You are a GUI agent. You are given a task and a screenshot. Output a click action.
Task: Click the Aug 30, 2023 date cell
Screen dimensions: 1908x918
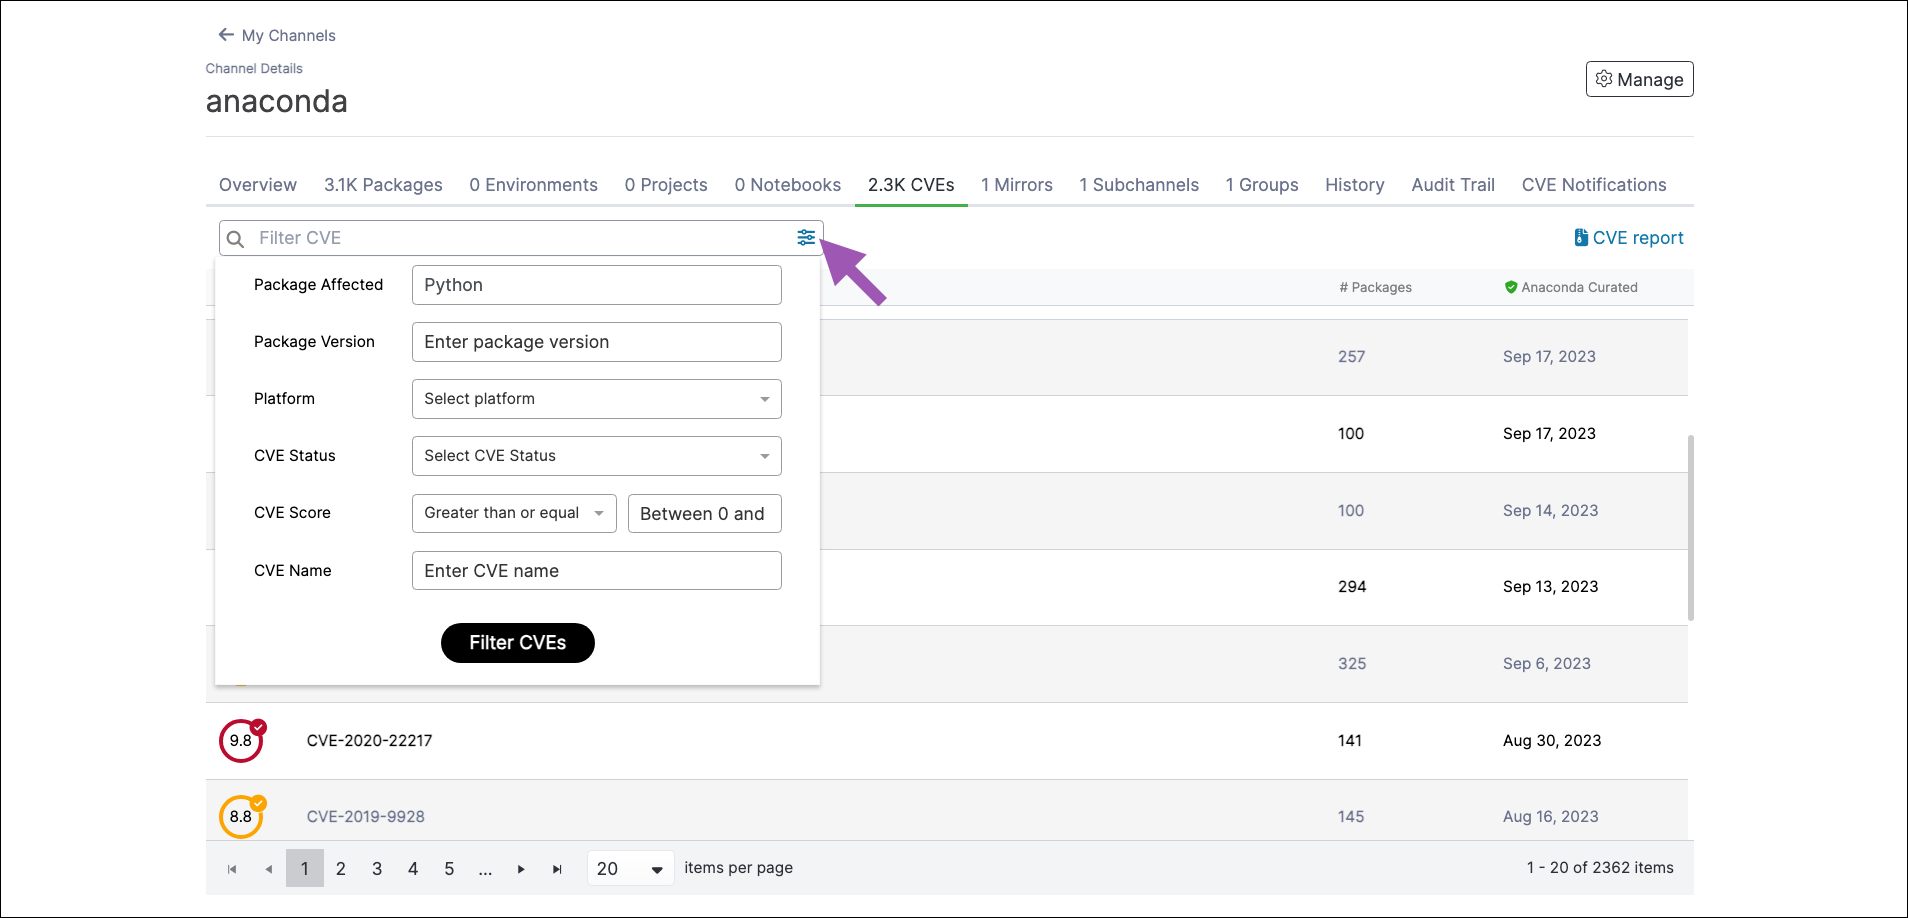coord(1552,741)
